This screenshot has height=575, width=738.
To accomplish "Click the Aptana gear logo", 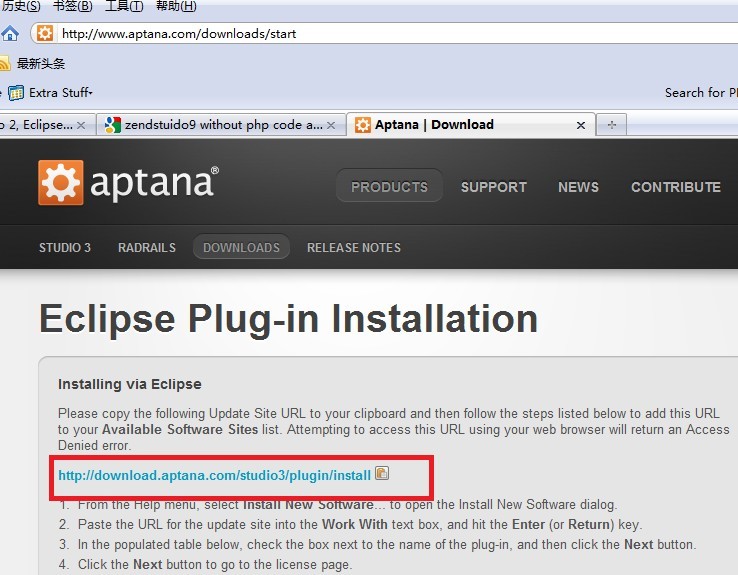I will 61,183.
